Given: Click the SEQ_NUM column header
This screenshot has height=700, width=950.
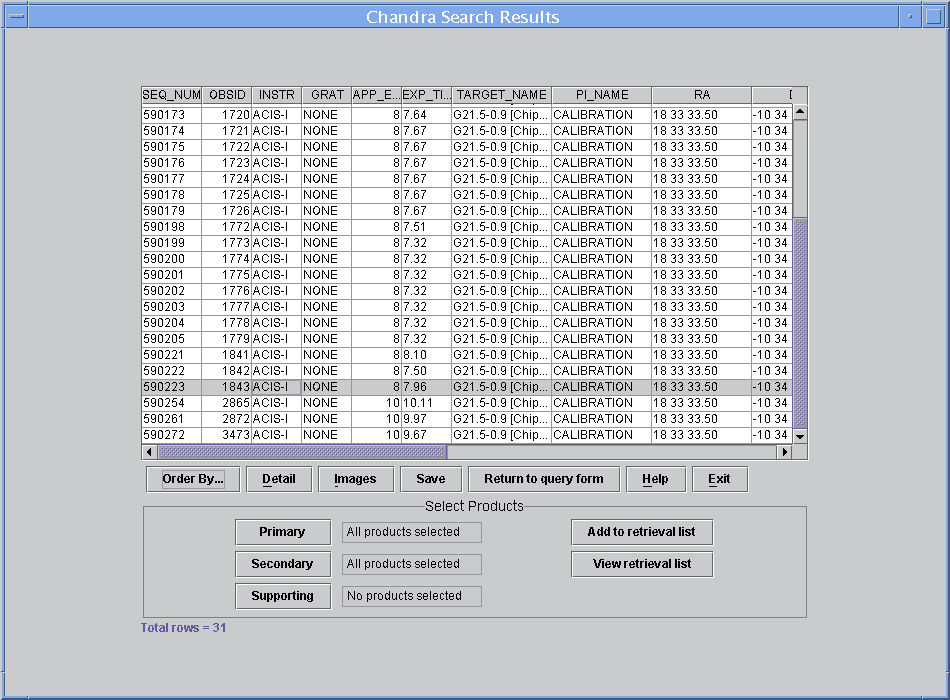Looking at the screenshot, I should (x=171, y=95).
